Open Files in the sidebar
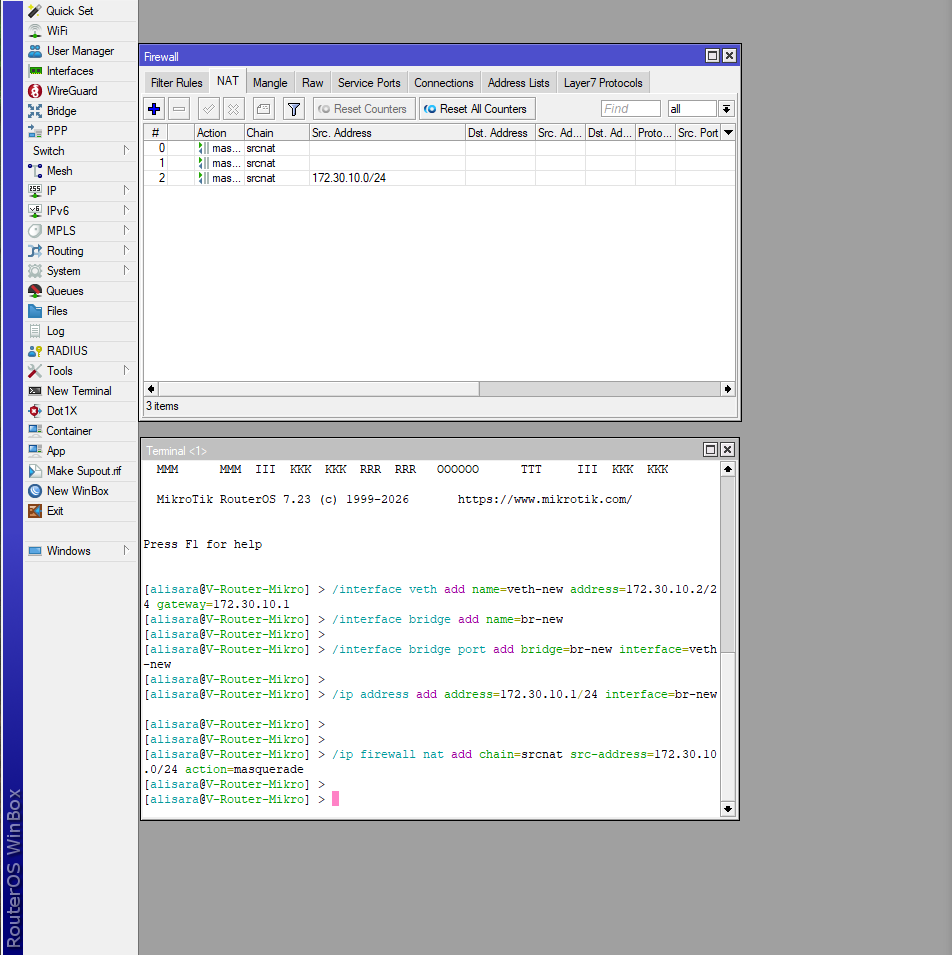 [80, 311]
